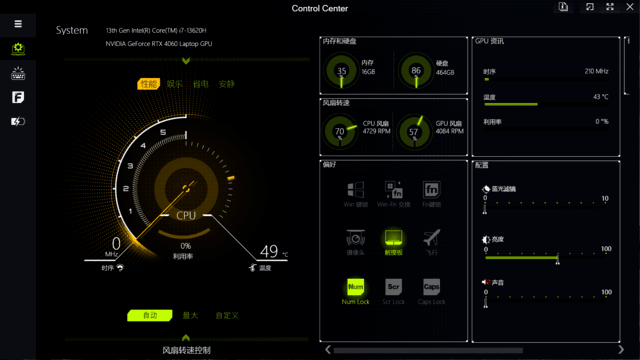The height and width of the screenshot is (360, 640).
Task: Open the user manual icon in the title bar
Action: (x=563, y=7)
